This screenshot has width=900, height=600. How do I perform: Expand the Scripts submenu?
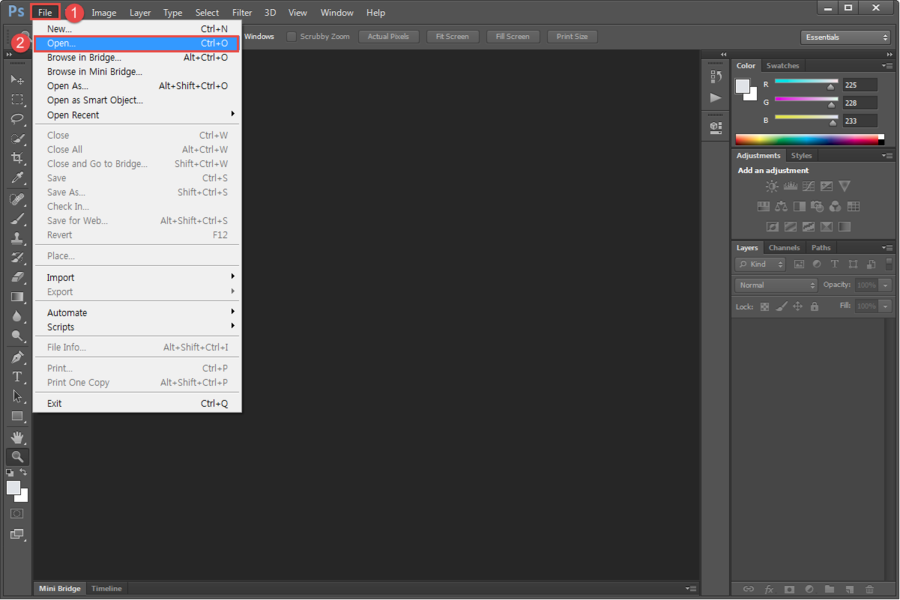coord(137,327)
